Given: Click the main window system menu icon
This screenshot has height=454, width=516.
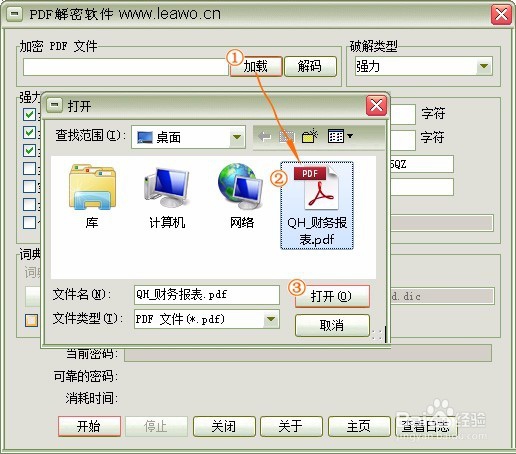Looking at the screenshot, I should point(14,14).
